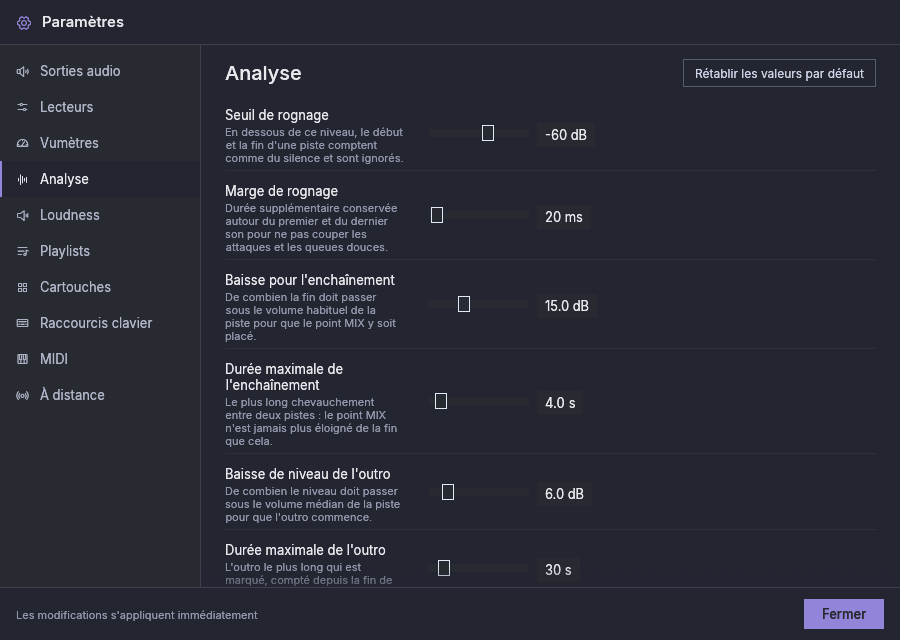
Task: Click the Baisse de niveau de l'outro slider handle
Action: (x=448, y=492)
